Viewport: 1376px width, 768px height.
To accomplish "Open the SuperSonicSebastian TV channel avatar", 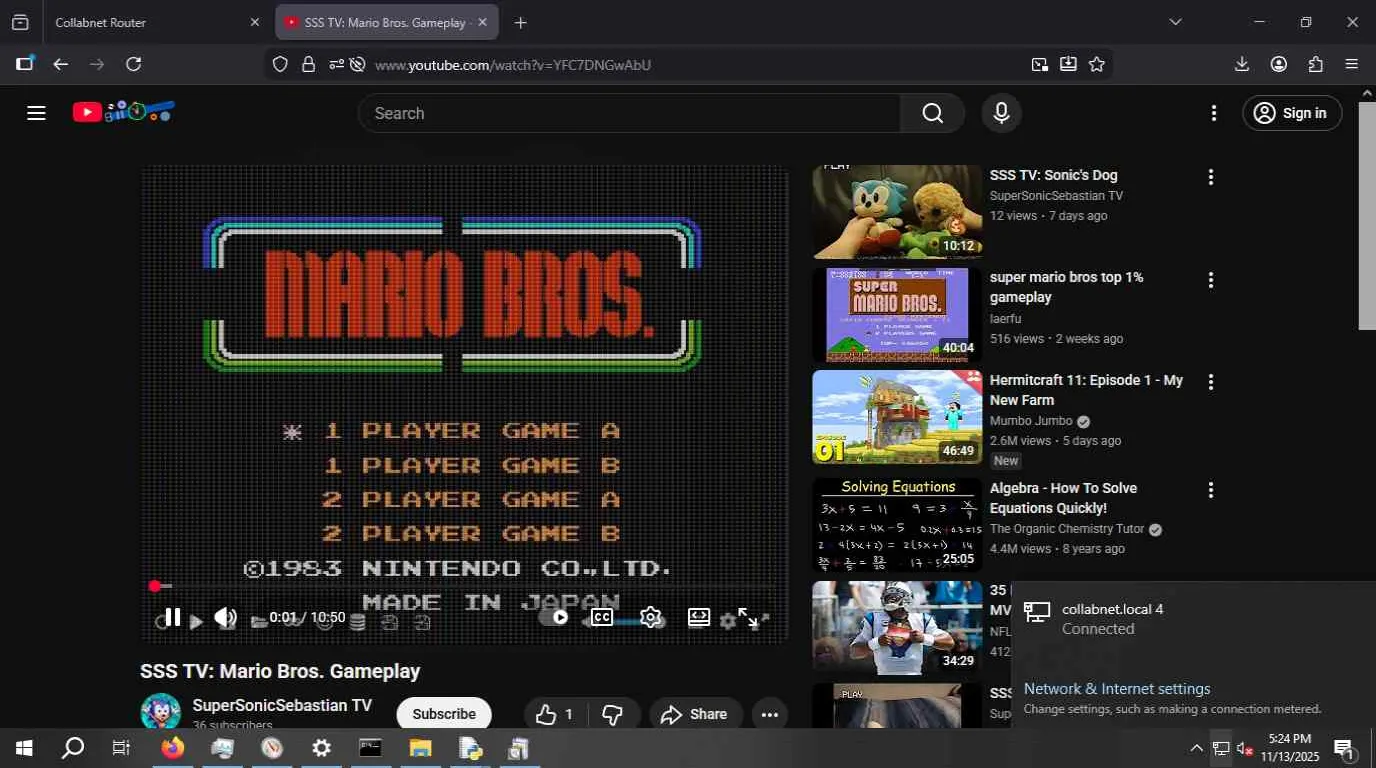I will pos(160,712).
